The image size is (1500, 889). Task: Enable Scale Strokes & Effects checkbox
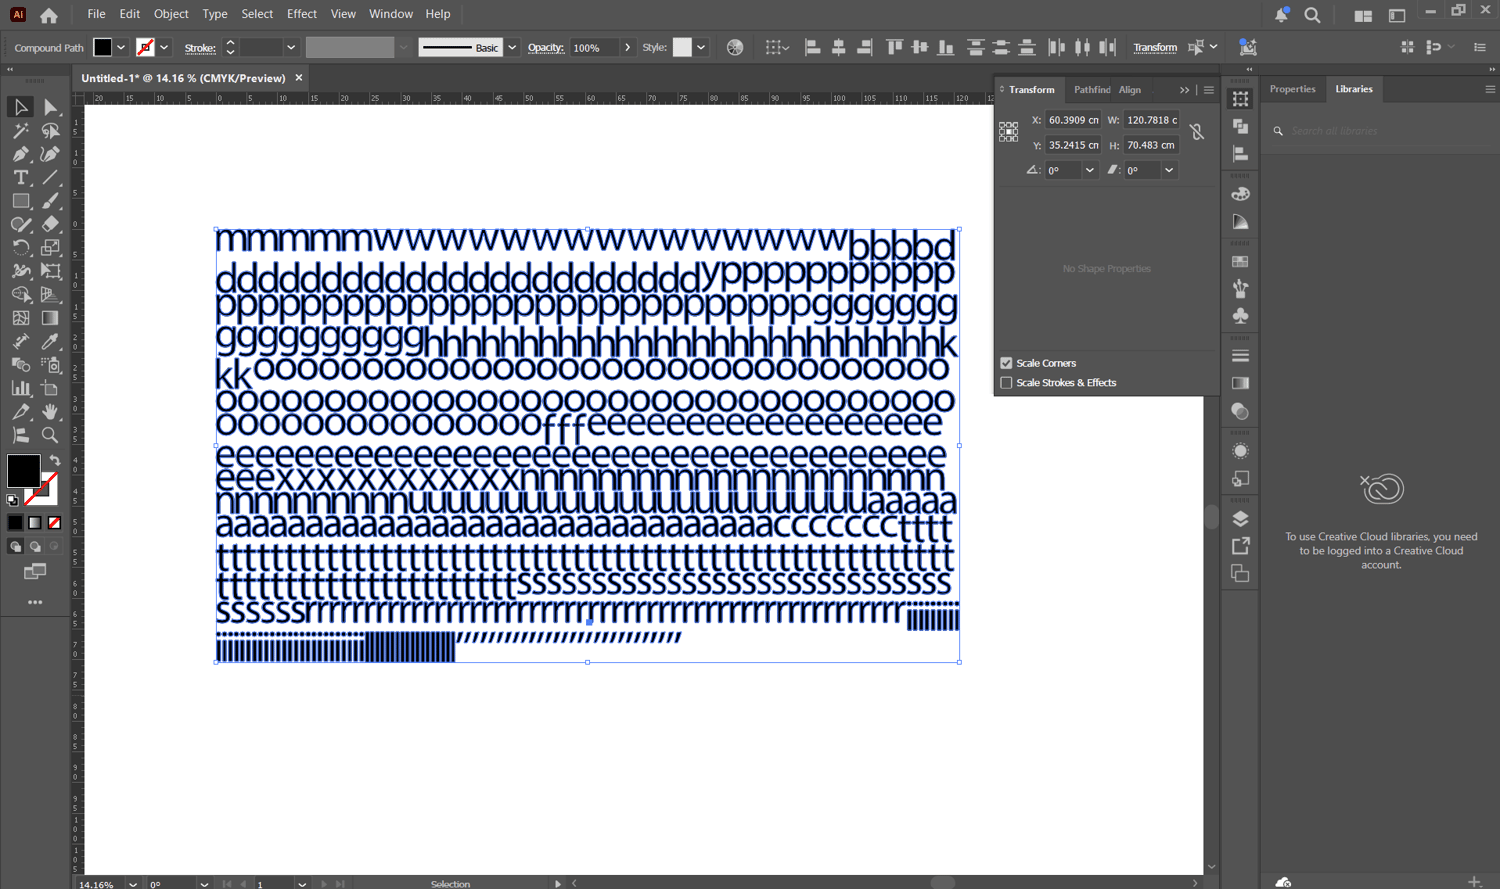click(1006, 383)
